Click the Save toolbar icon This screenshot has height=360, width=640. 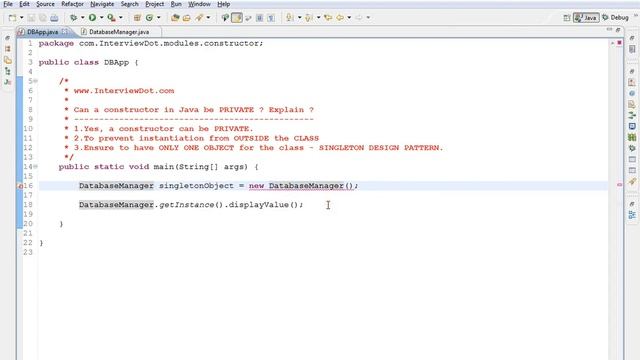31,18
